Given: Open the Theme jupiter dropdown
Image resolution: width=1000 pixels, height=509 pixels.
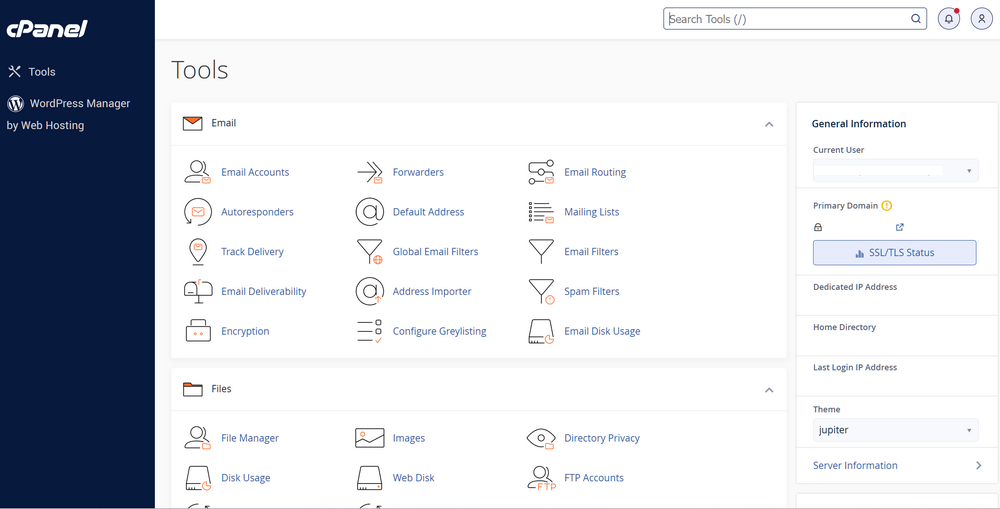Looking at the screenshot, I should pos(895,430).
